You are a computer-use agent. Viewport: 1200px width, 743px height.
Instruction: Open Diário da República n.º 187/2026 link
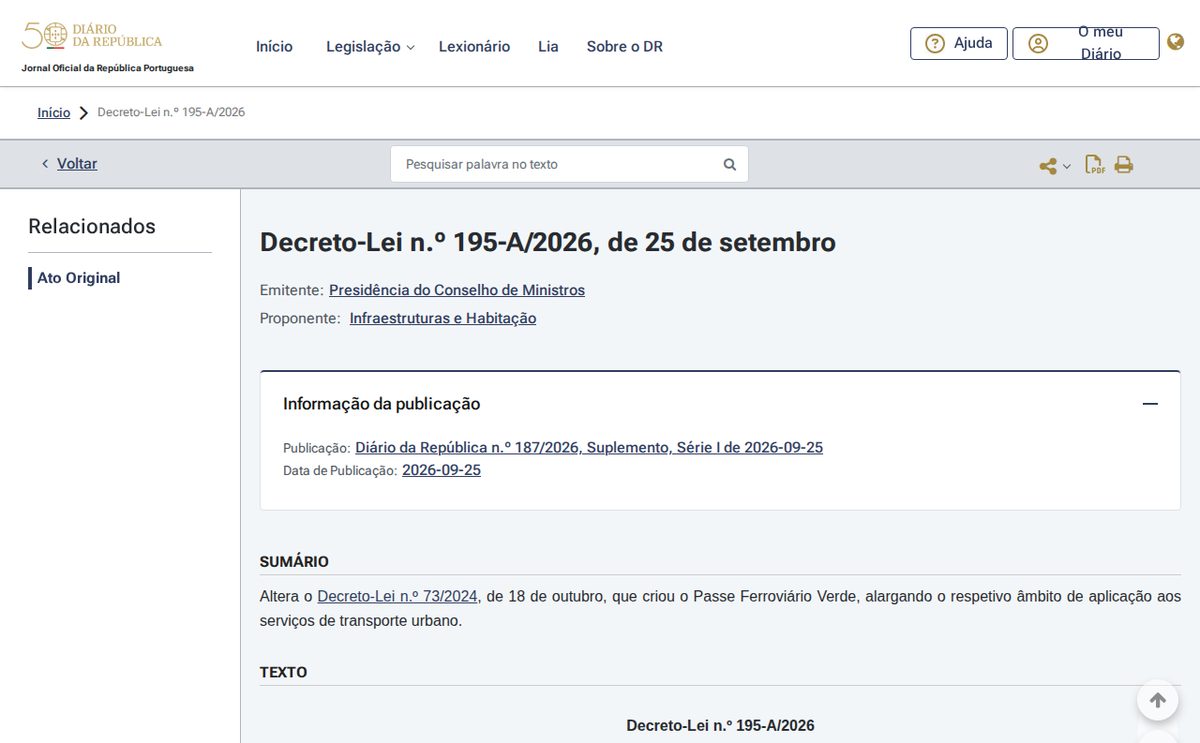point(589,448)
